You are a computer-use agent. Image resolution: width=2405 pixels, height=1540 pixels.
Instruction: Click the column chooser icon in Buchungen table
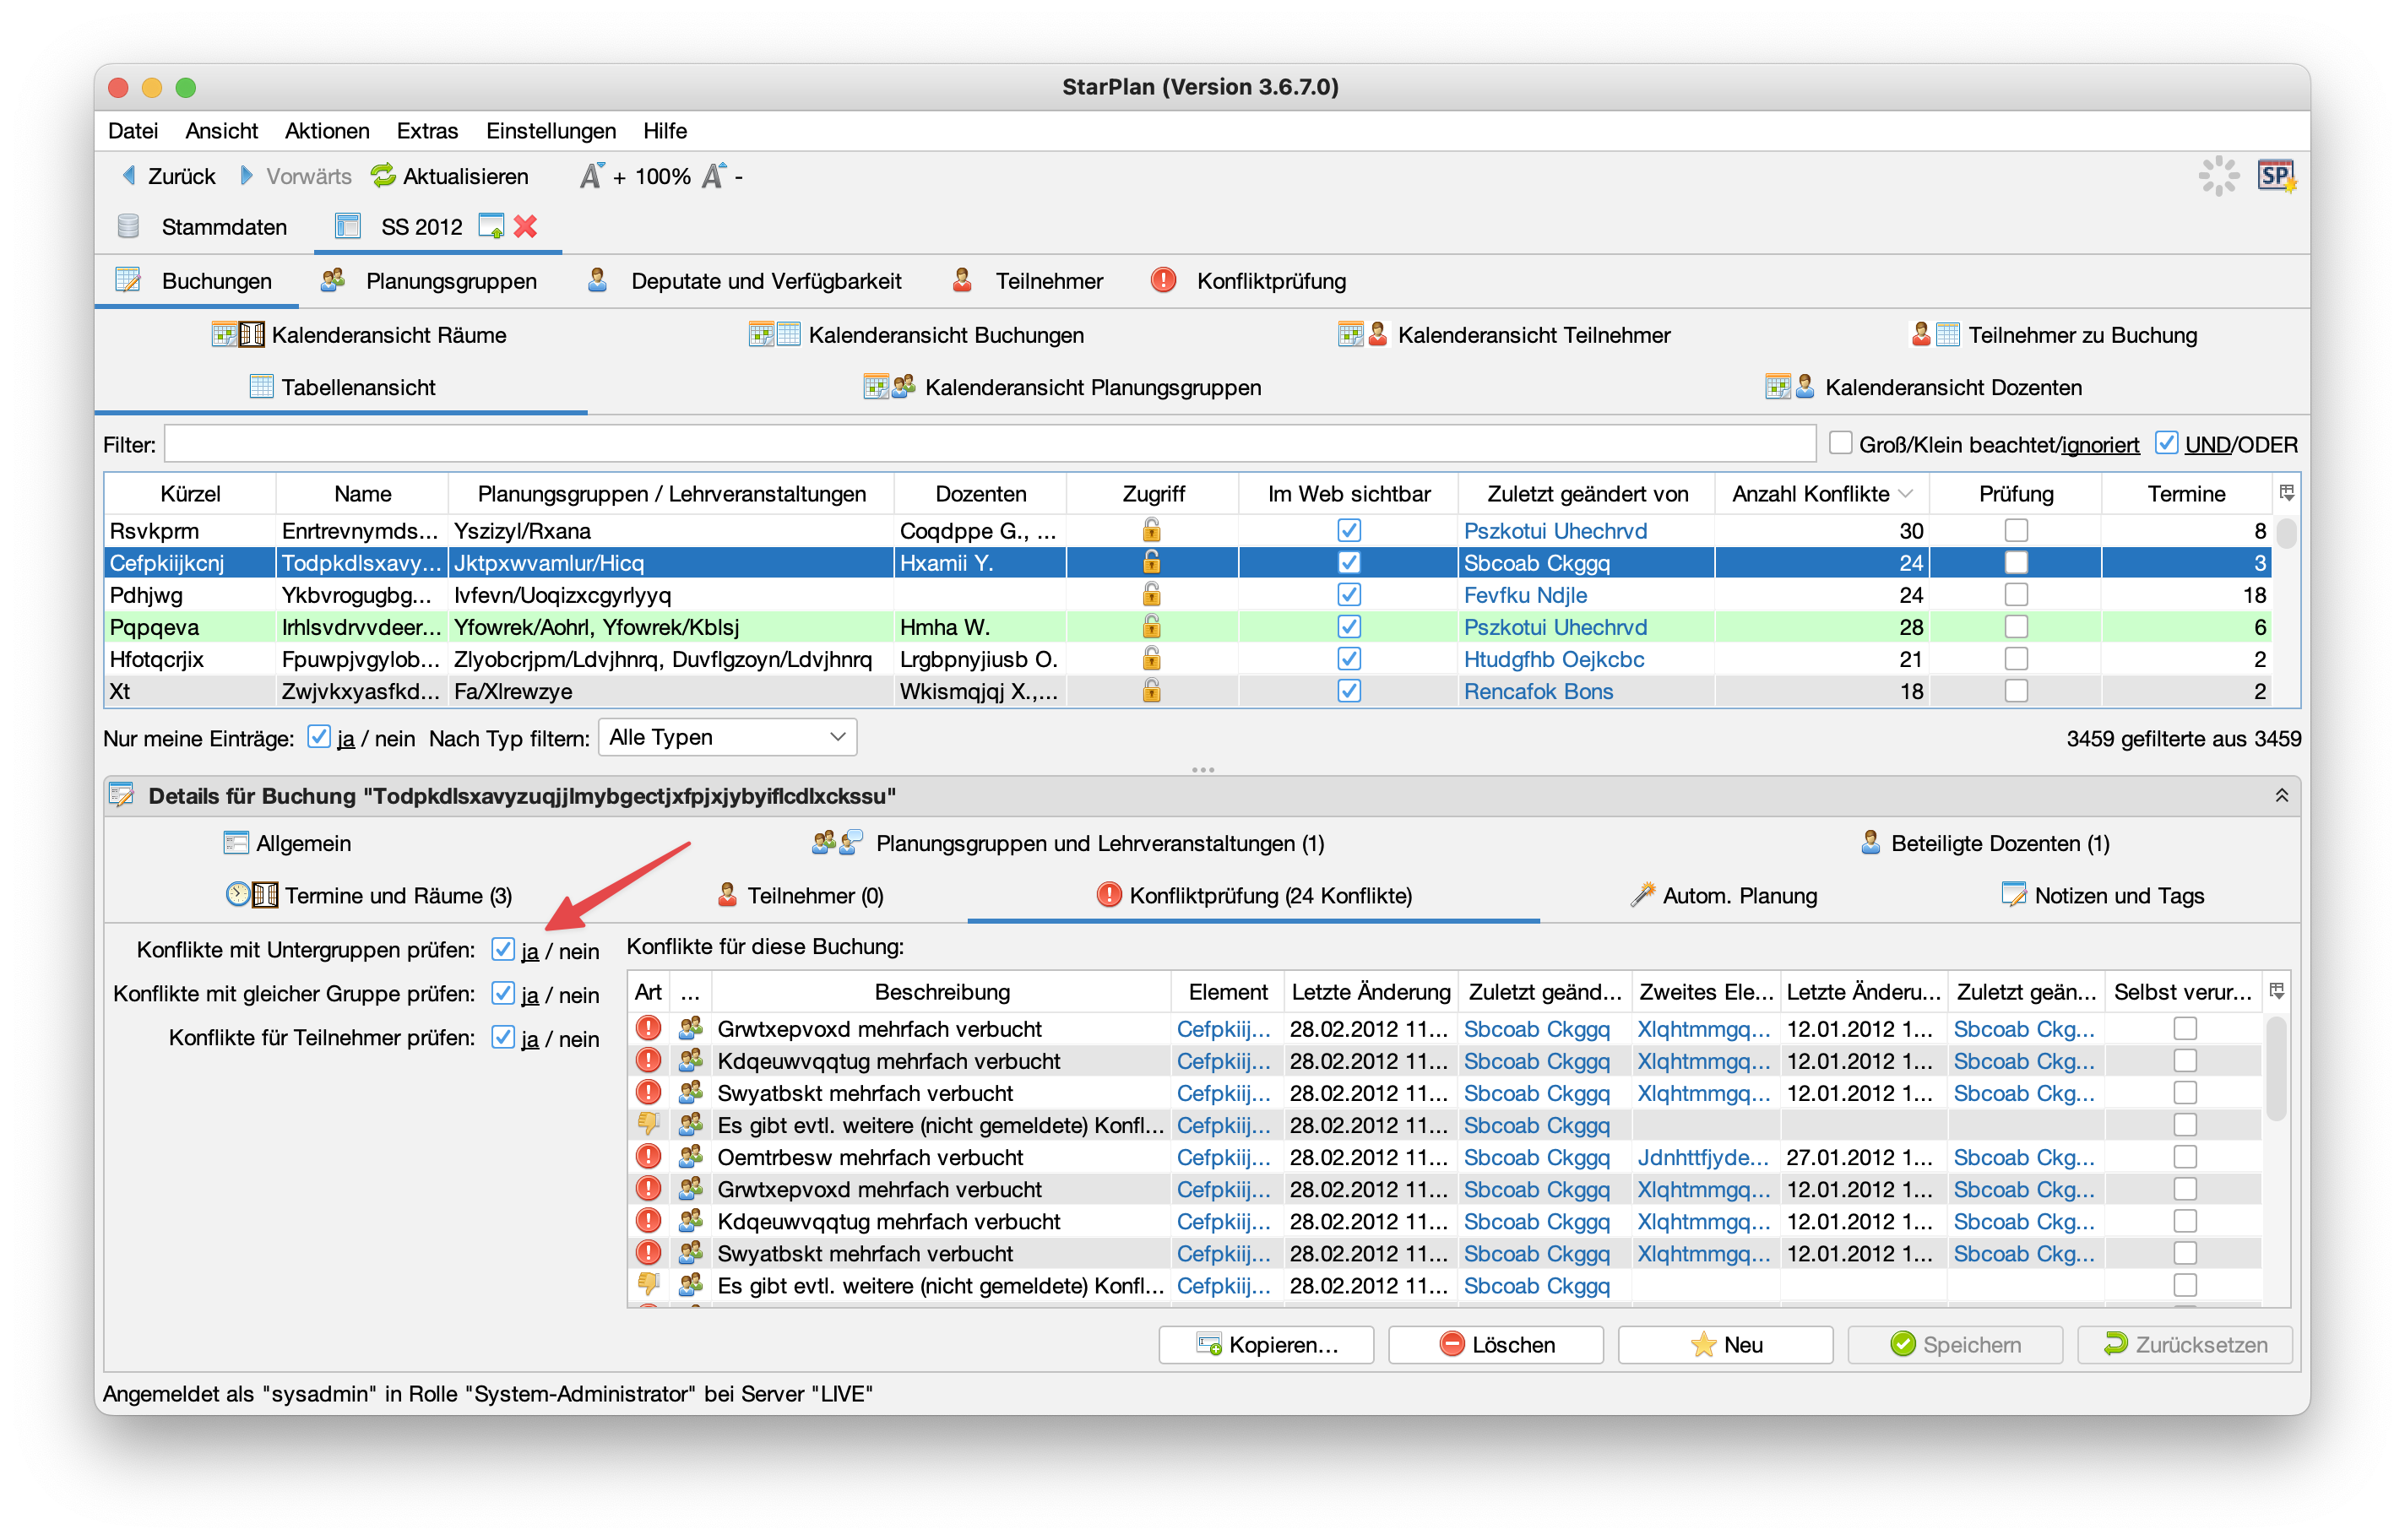click(x=2286, y=493)
